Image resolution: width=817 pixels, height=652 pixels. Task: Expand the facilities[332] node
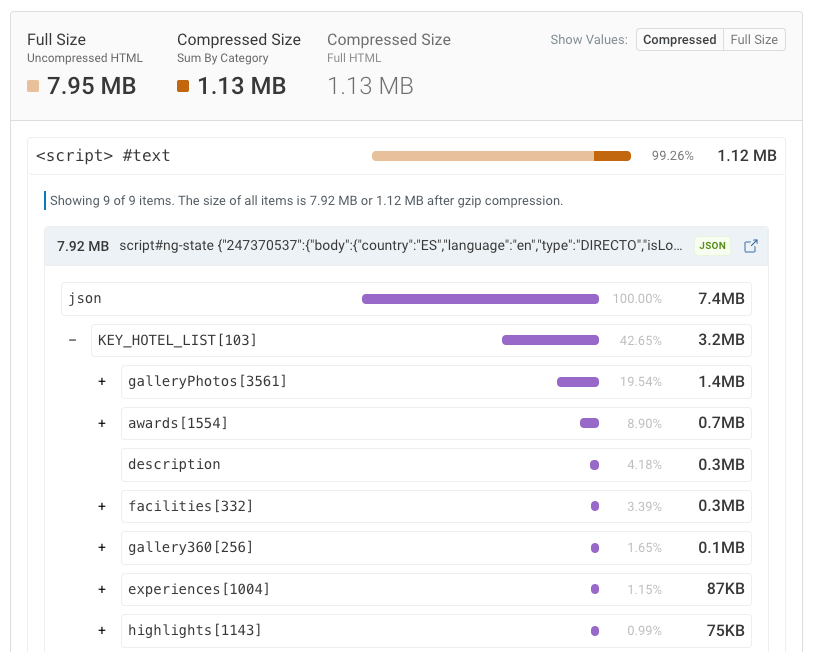[101, 506]
